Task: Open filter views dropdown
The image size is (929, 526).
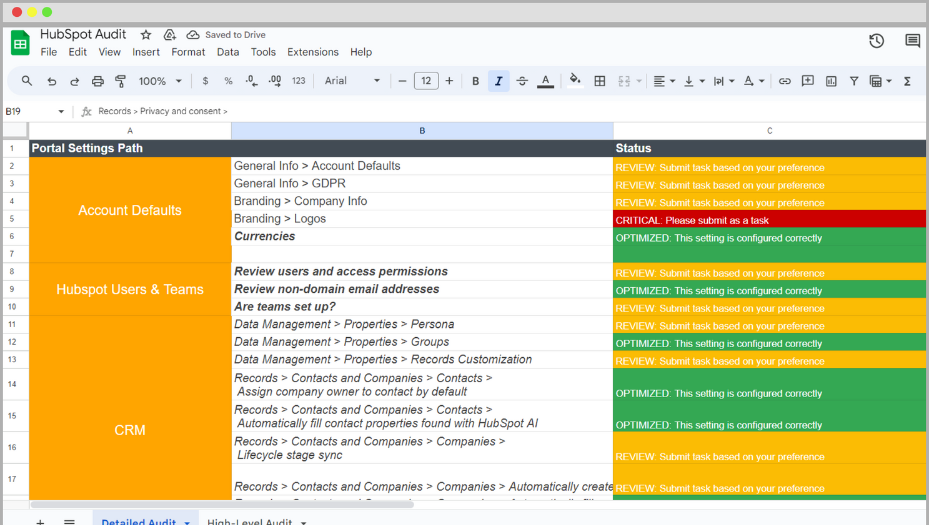Action: pyautogui.click(x=880, y=81)
